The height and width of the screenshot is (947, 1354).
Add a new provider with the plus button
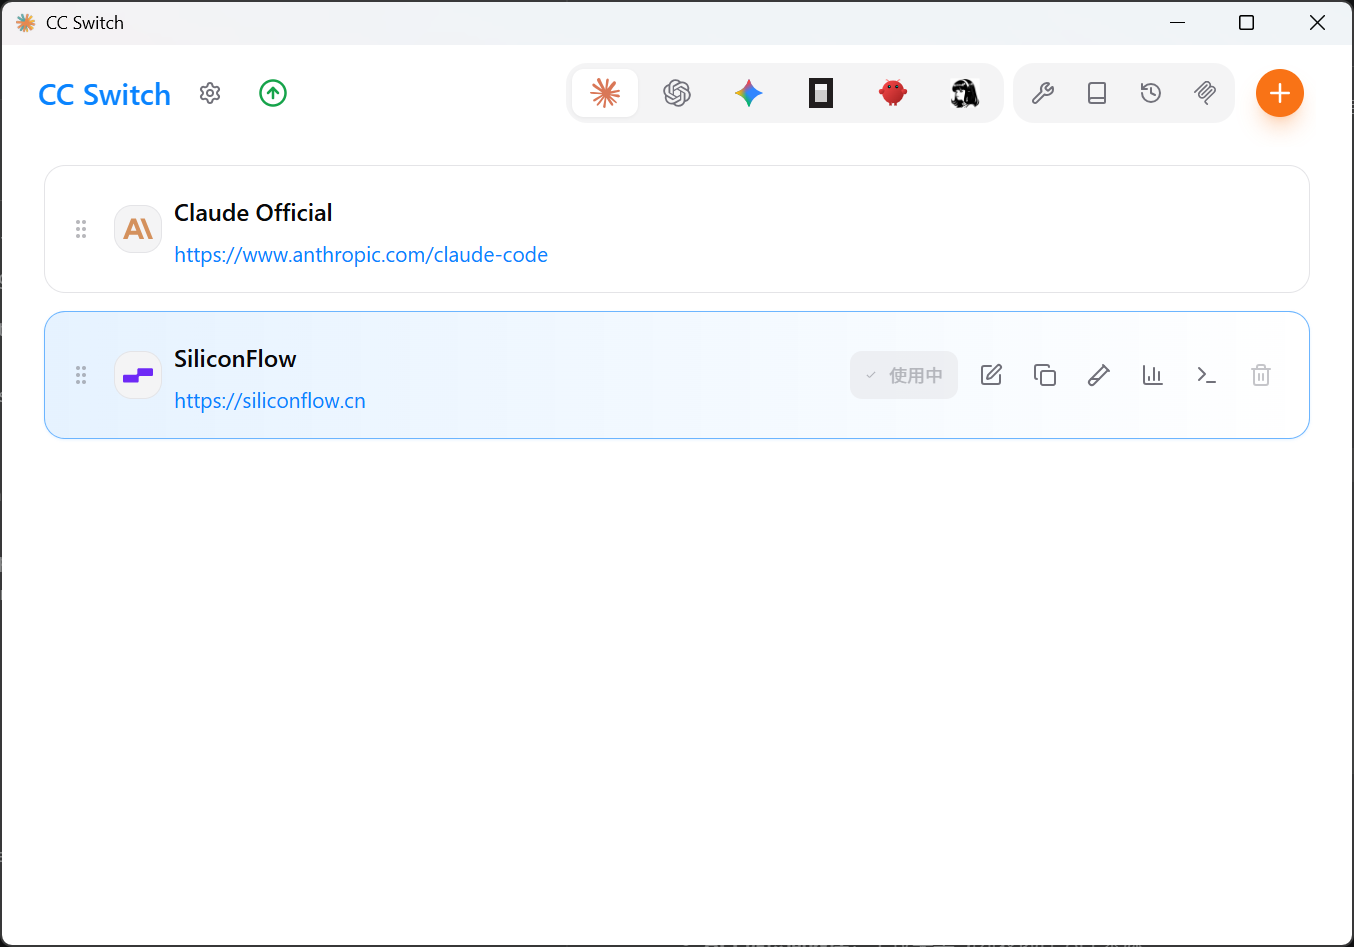[x=1280, y=93]
